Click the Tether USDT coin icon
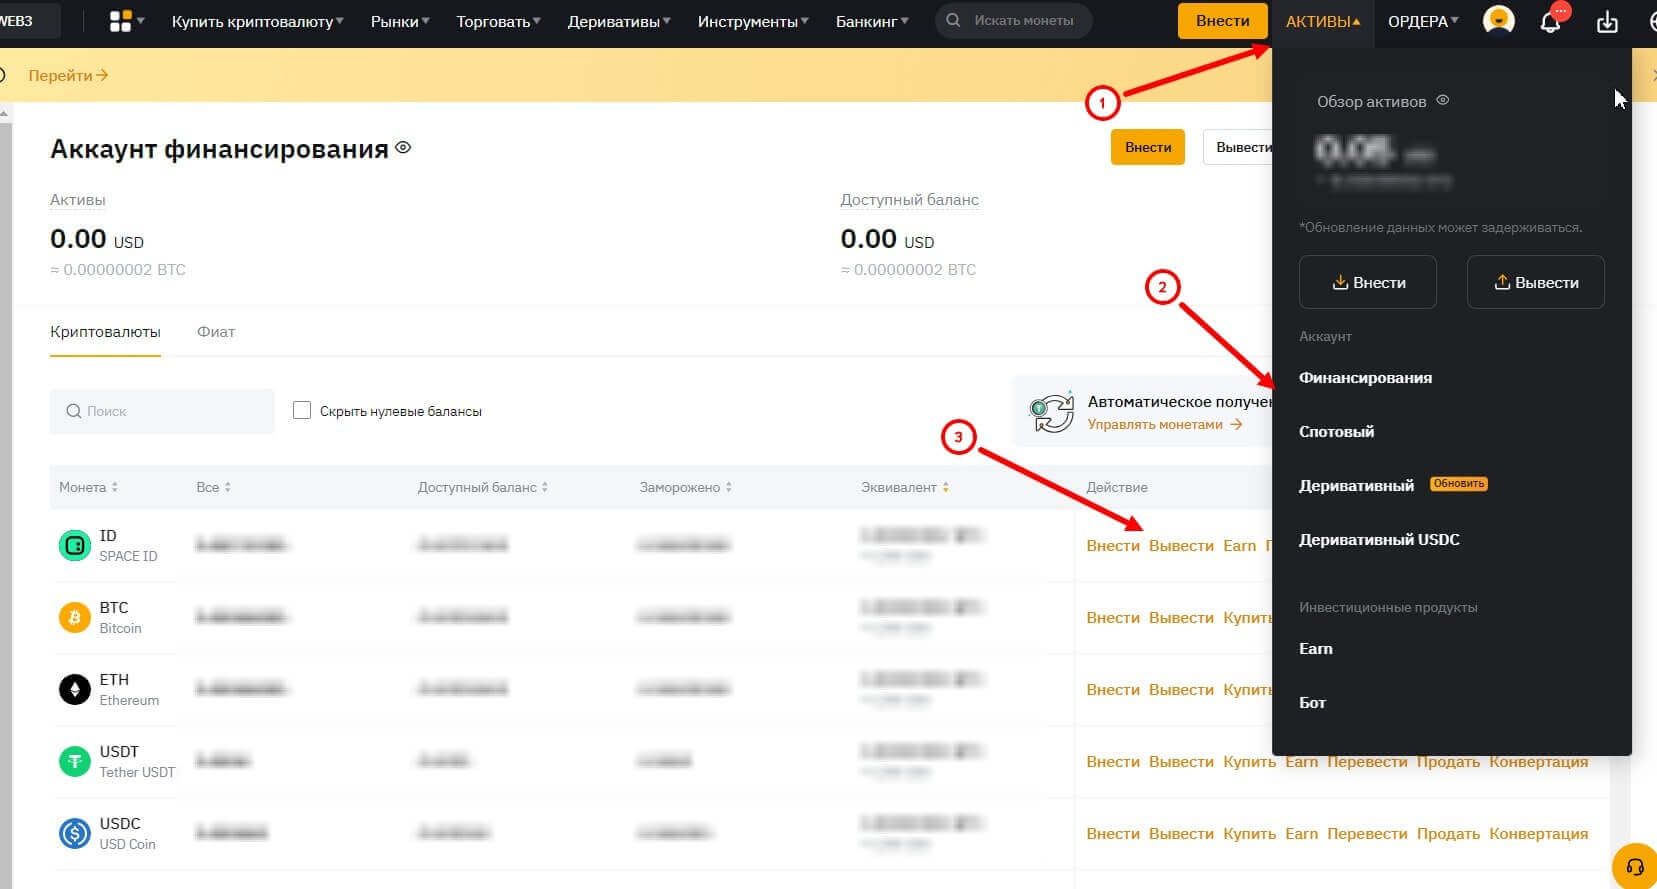Image resolution: width=1657 pixels, height=889 pixels. coord(75,762)
